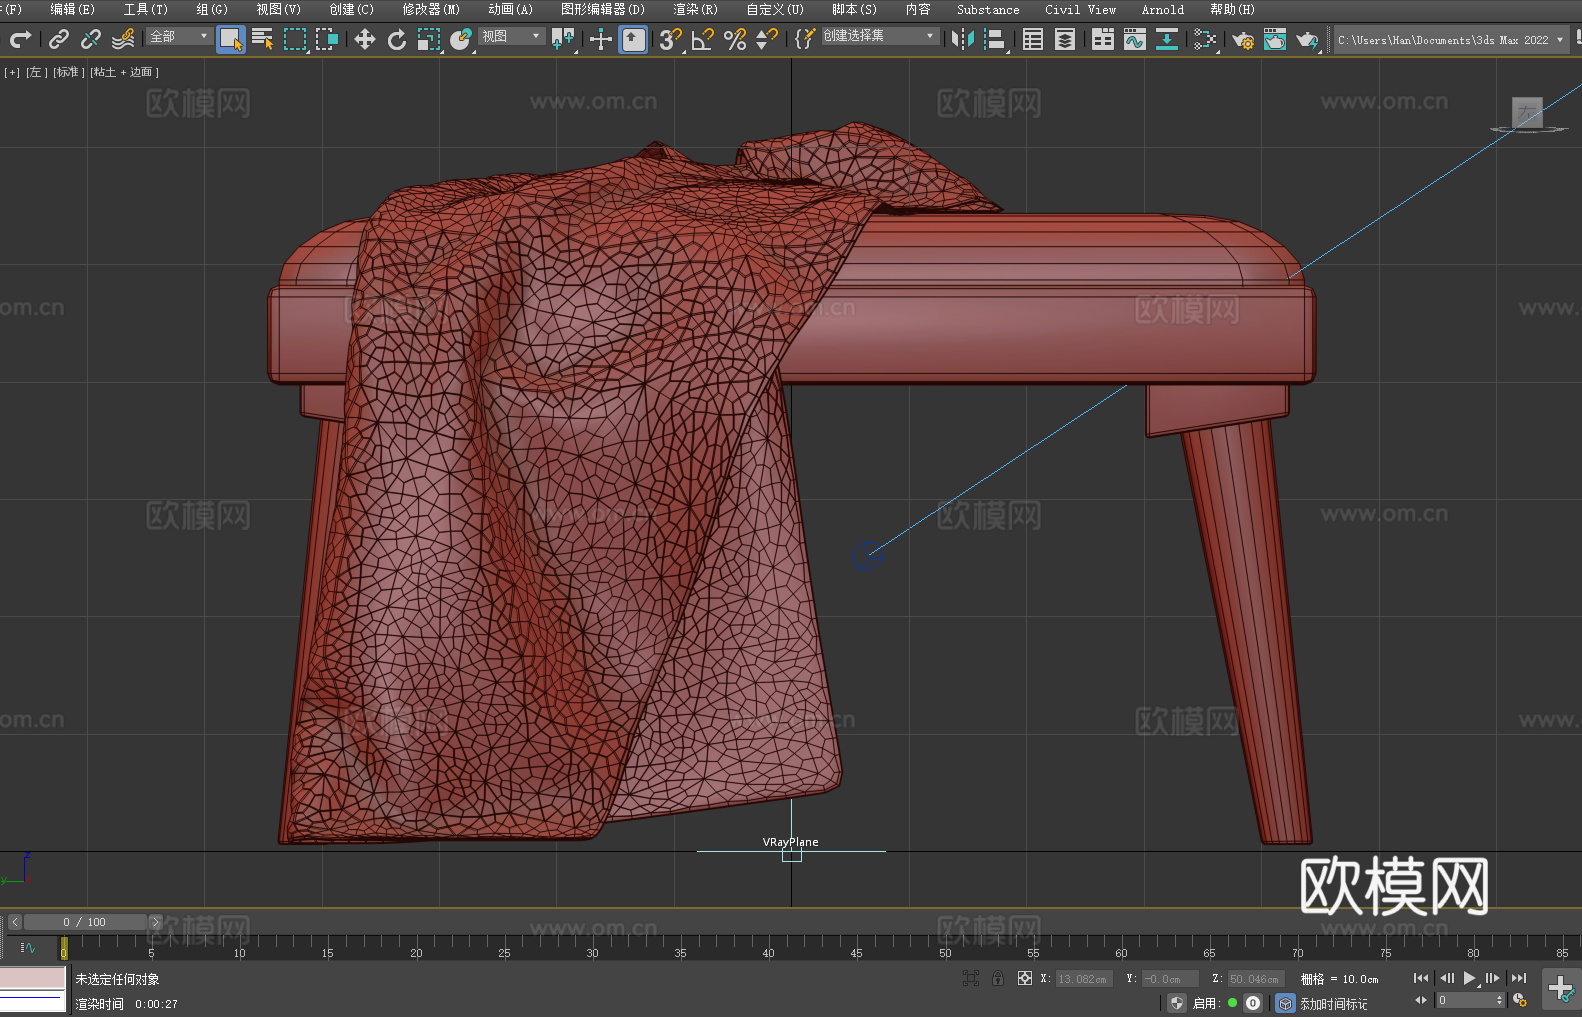Image resolution: width=1582 pixels, height=1017 pixels.
Task: Click the [粘土 + 边面] shading label
Action: coord(125,72)
